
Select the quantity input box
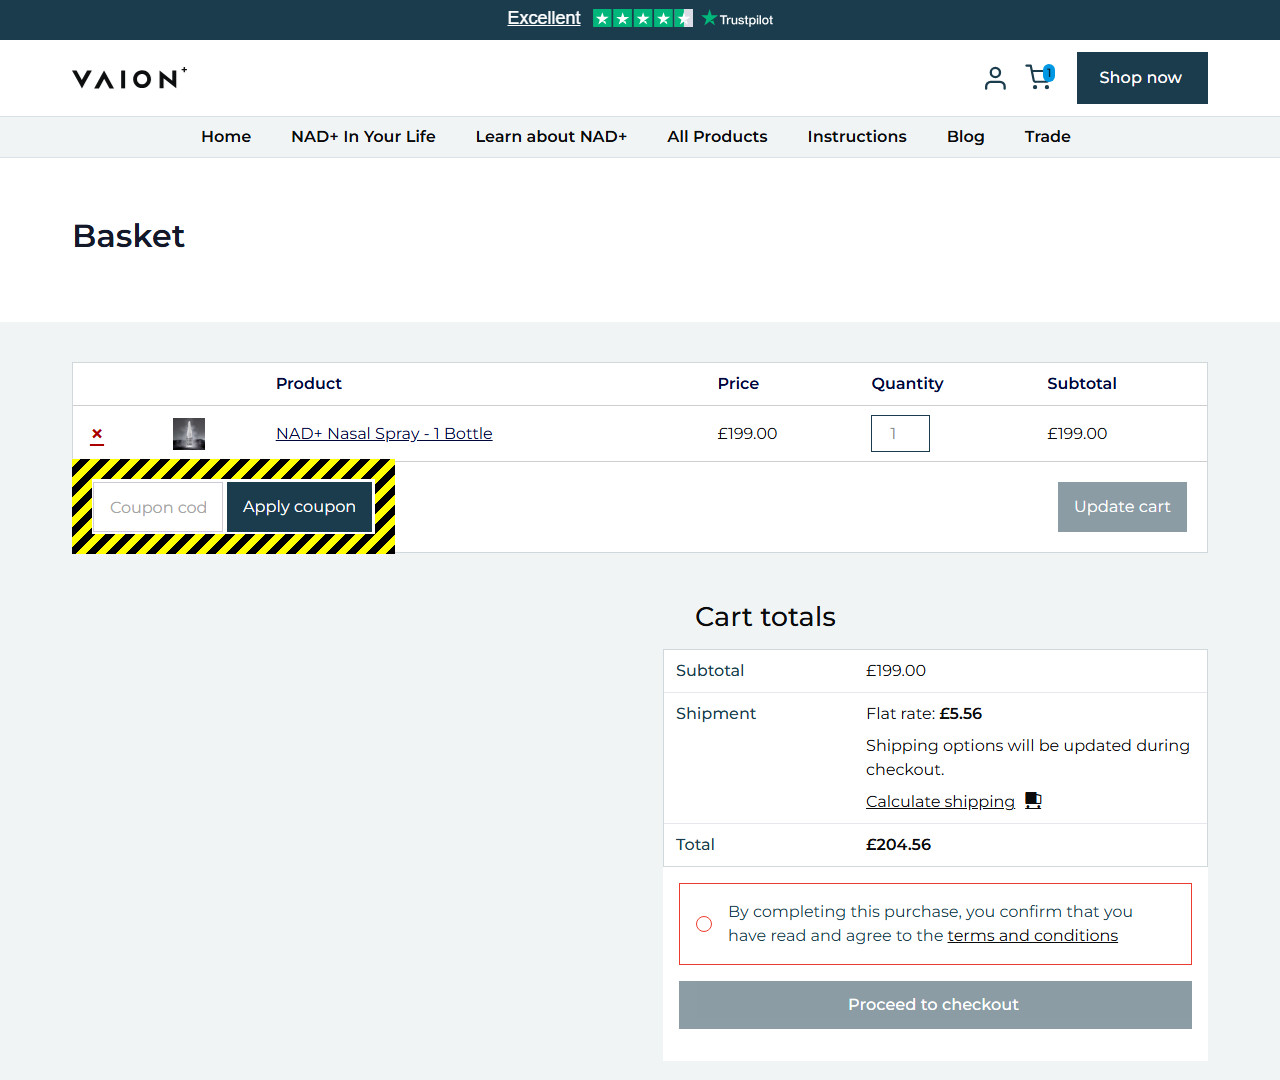(x=900, y=434)
